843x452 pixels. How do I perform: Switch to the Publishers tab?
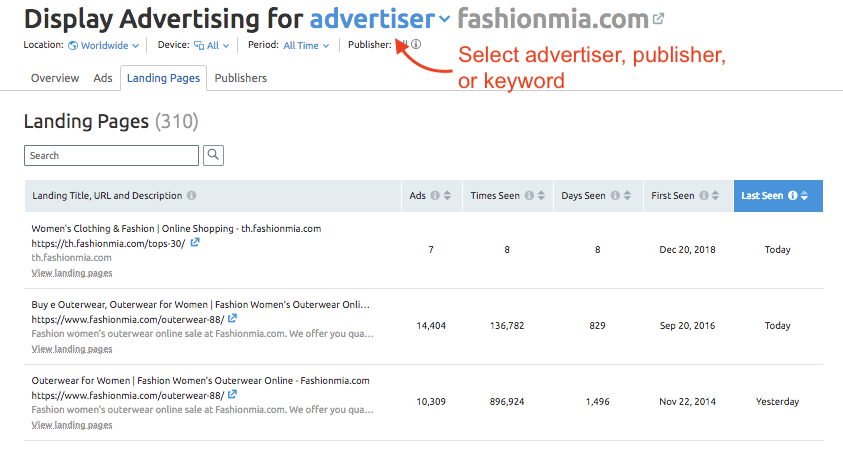pos(240,78)
